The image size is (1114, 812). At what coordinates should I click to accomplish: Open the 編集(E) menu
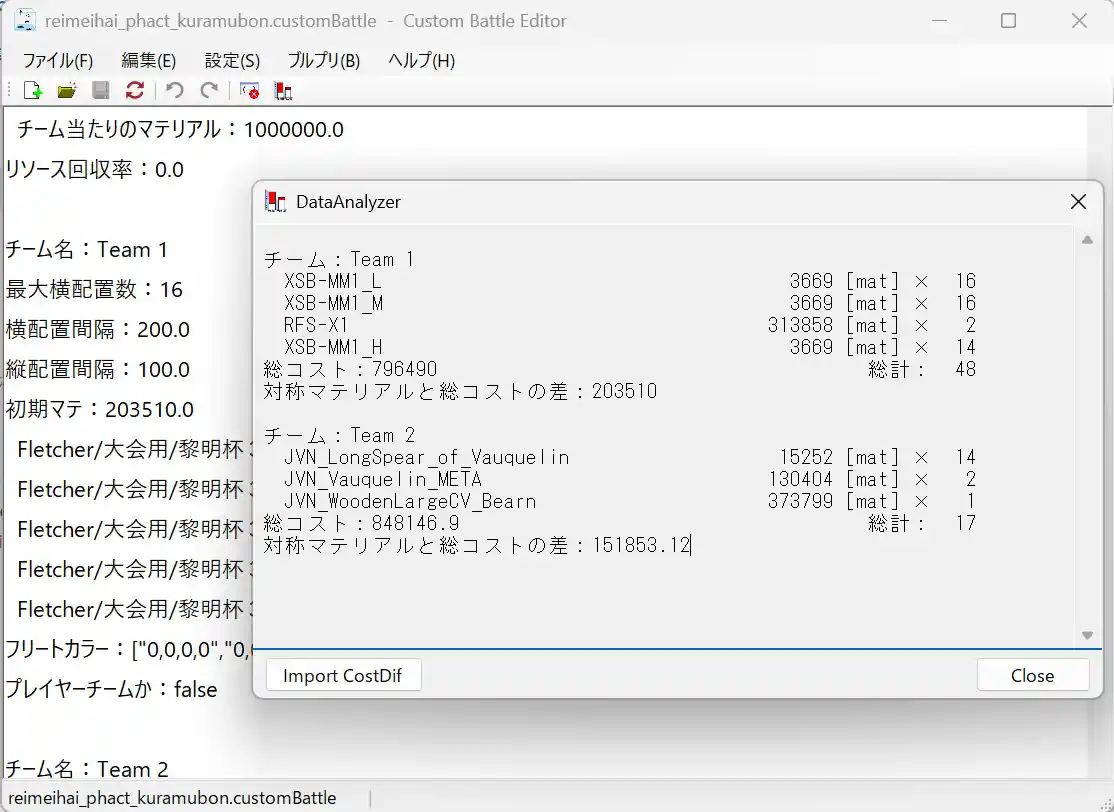(148, 60)
